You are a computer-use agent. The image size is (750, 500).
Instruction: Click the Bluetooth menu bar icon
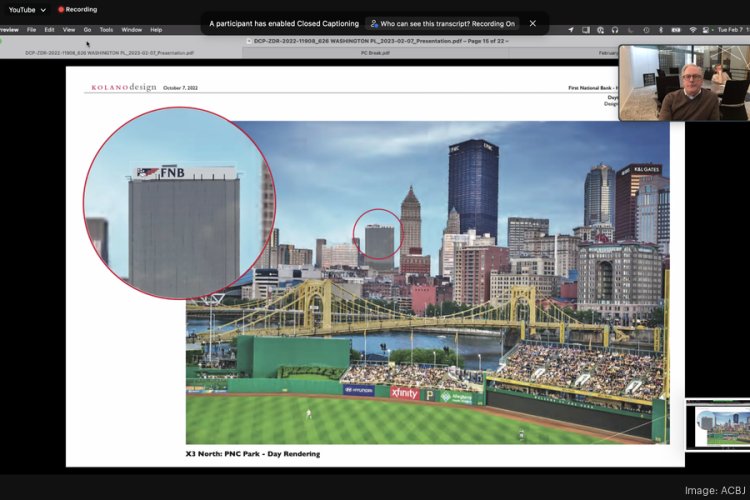(x=661, y=30)
